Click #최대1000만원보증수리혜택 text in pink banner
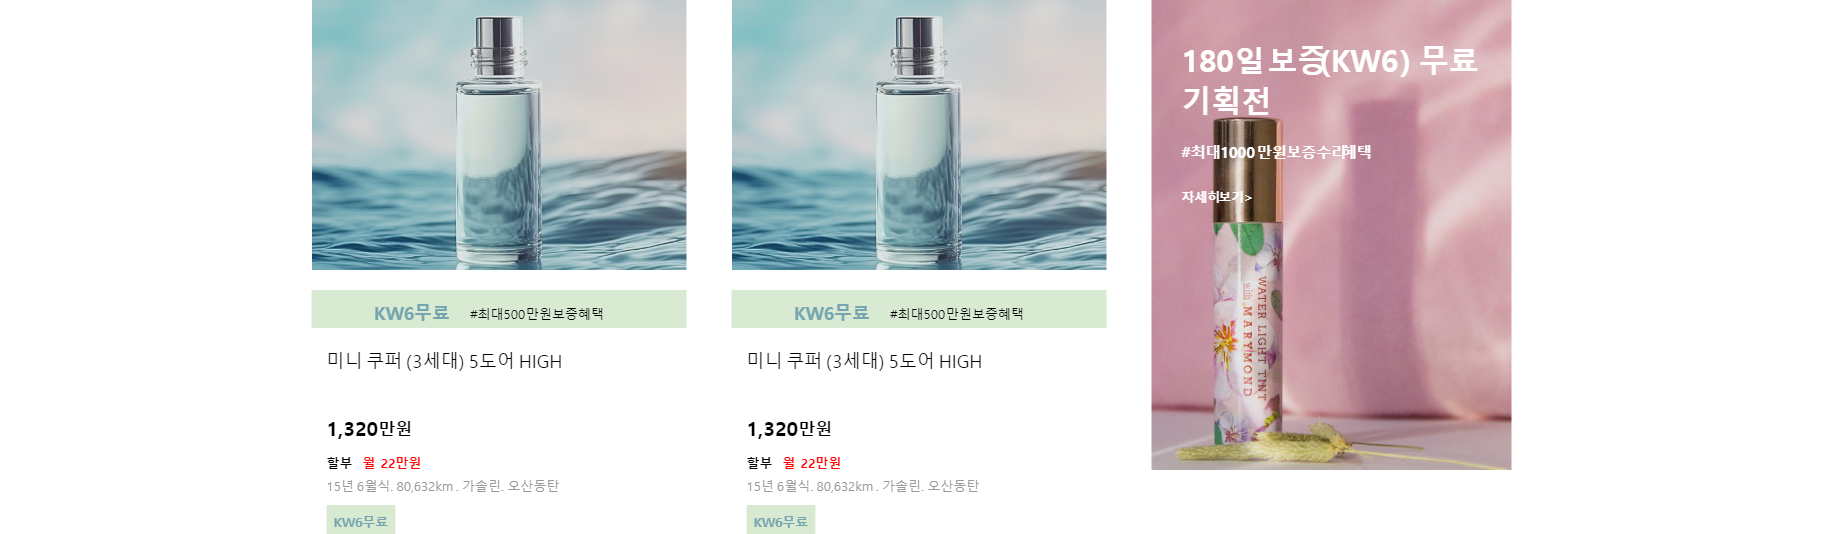Viewport: 1823px width, 534px height. pyautogui.click(x=1276, y=152)
